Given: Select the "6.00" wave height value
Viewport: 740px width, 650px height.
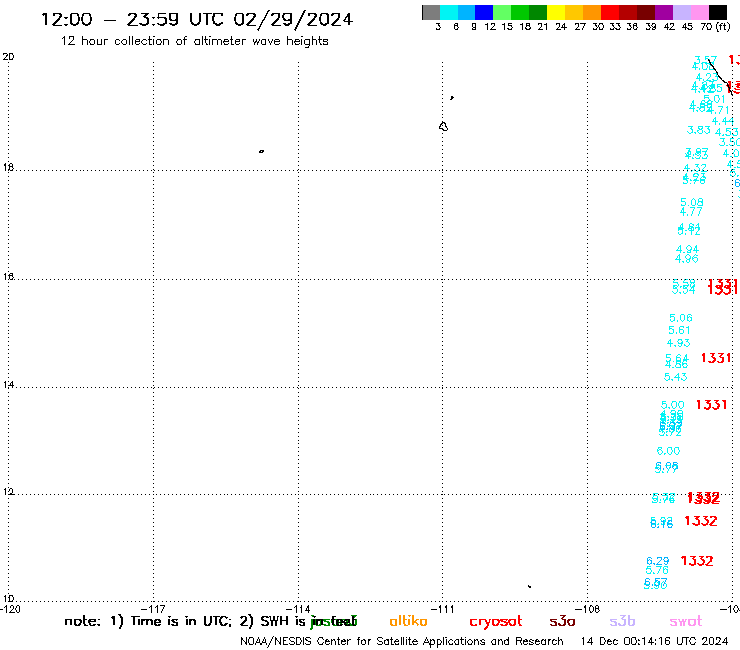Looking at the screenshot, I should coord(668,451).
